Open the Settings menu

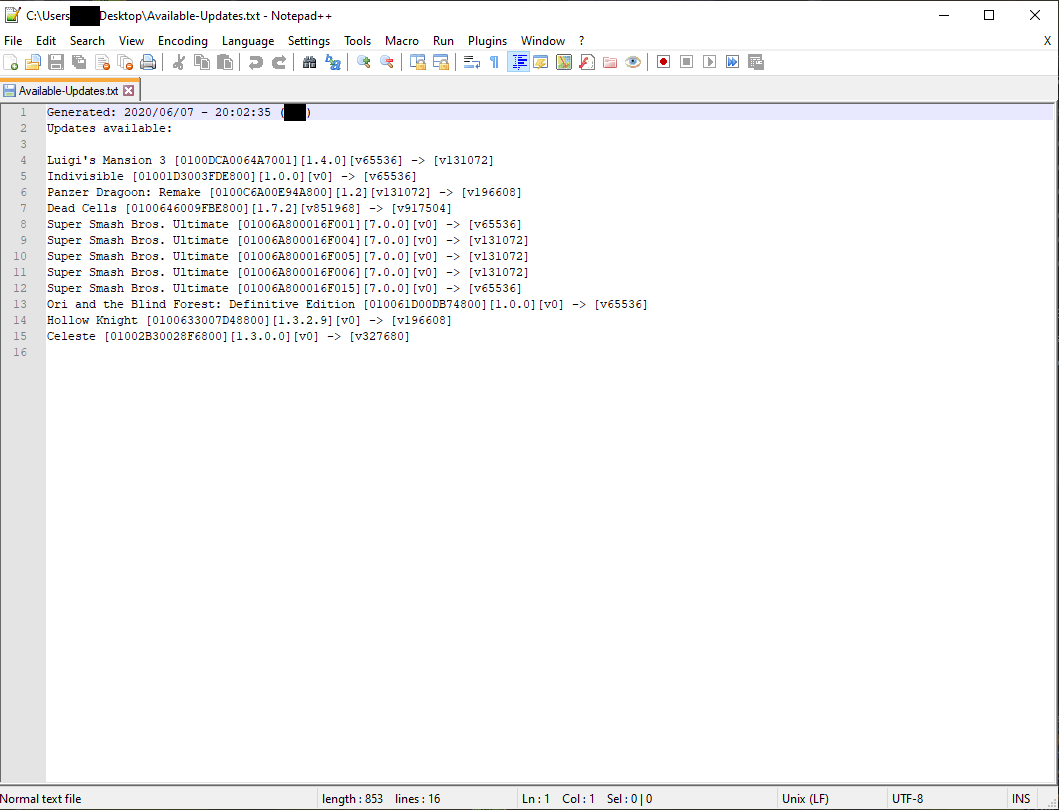click(x=309, y=41)
